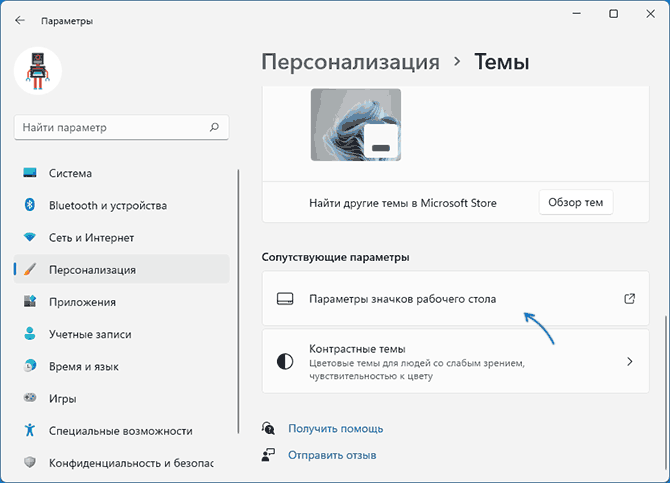
Task: Click the Сопутствующие параметры heading
Action: tap(335, 257)
